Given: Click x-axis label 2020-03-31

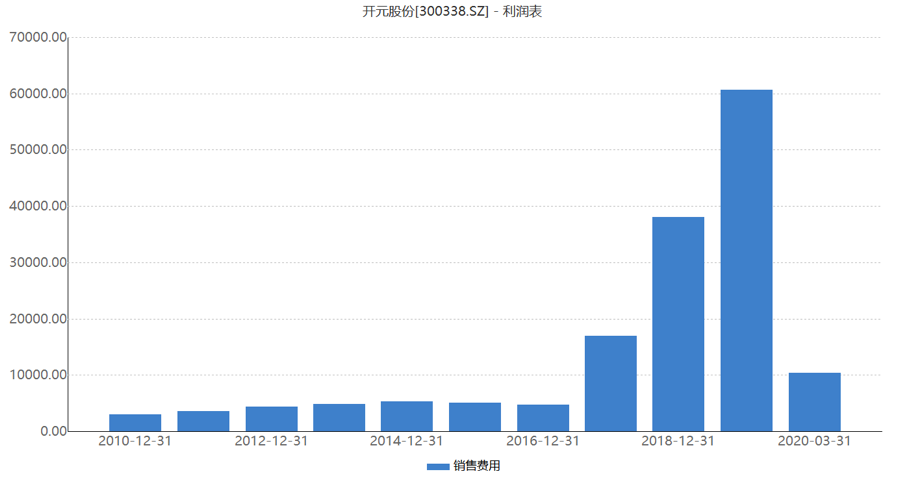Looking at the screenshot, I should pos(814,441).
